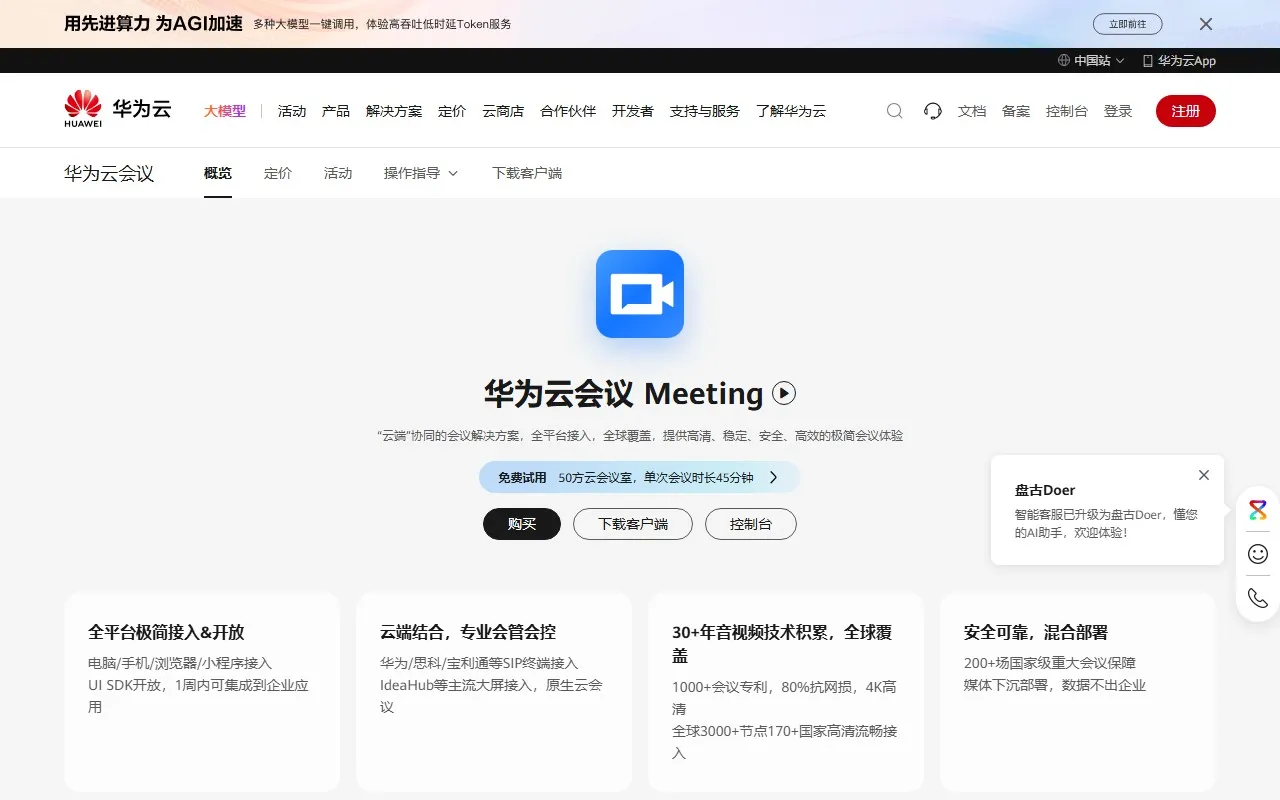1280x800 pixels.
Task: Open the 大模型 menu item
Action: (x=224, y=110)
